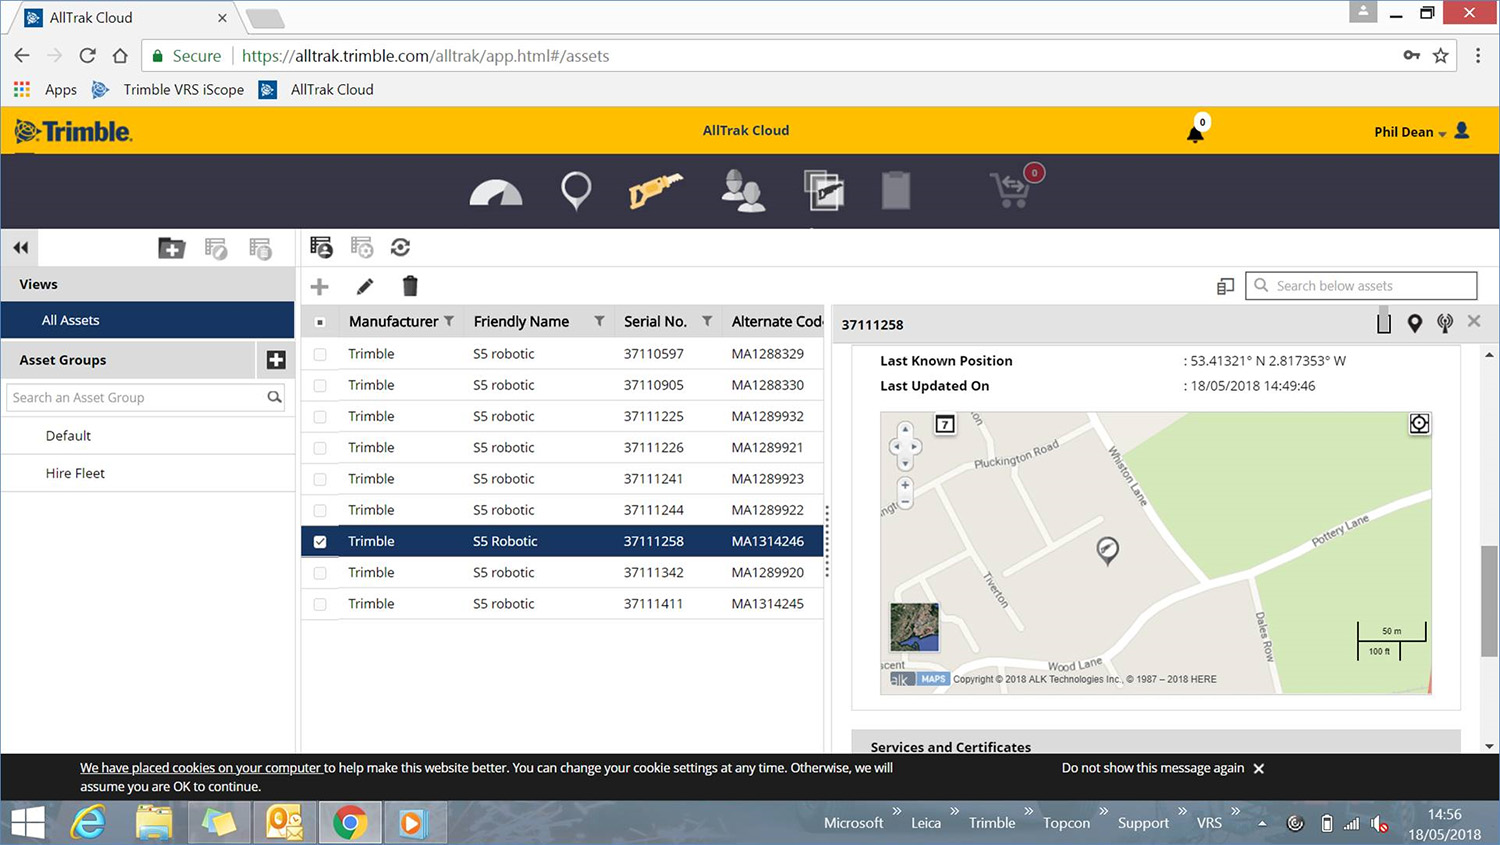Toggle the select-all header checkbox
The image size is (1500, 845).
tap(320, 322)
